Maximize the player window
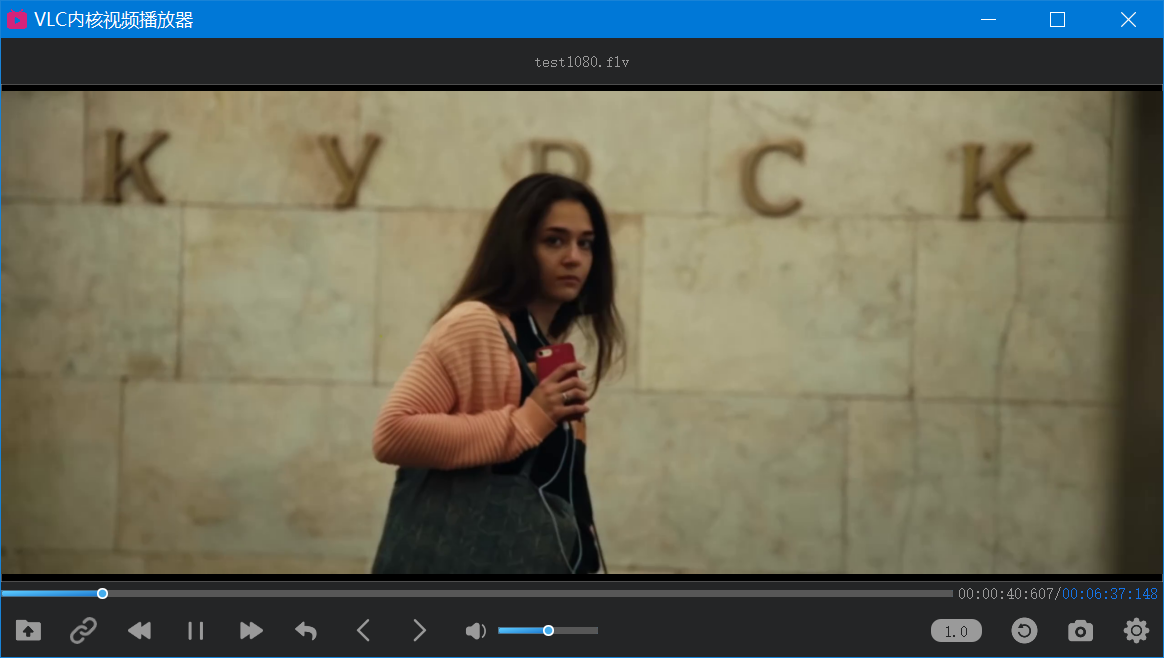Screen dimensions: 1164x658 point(1058,19)
